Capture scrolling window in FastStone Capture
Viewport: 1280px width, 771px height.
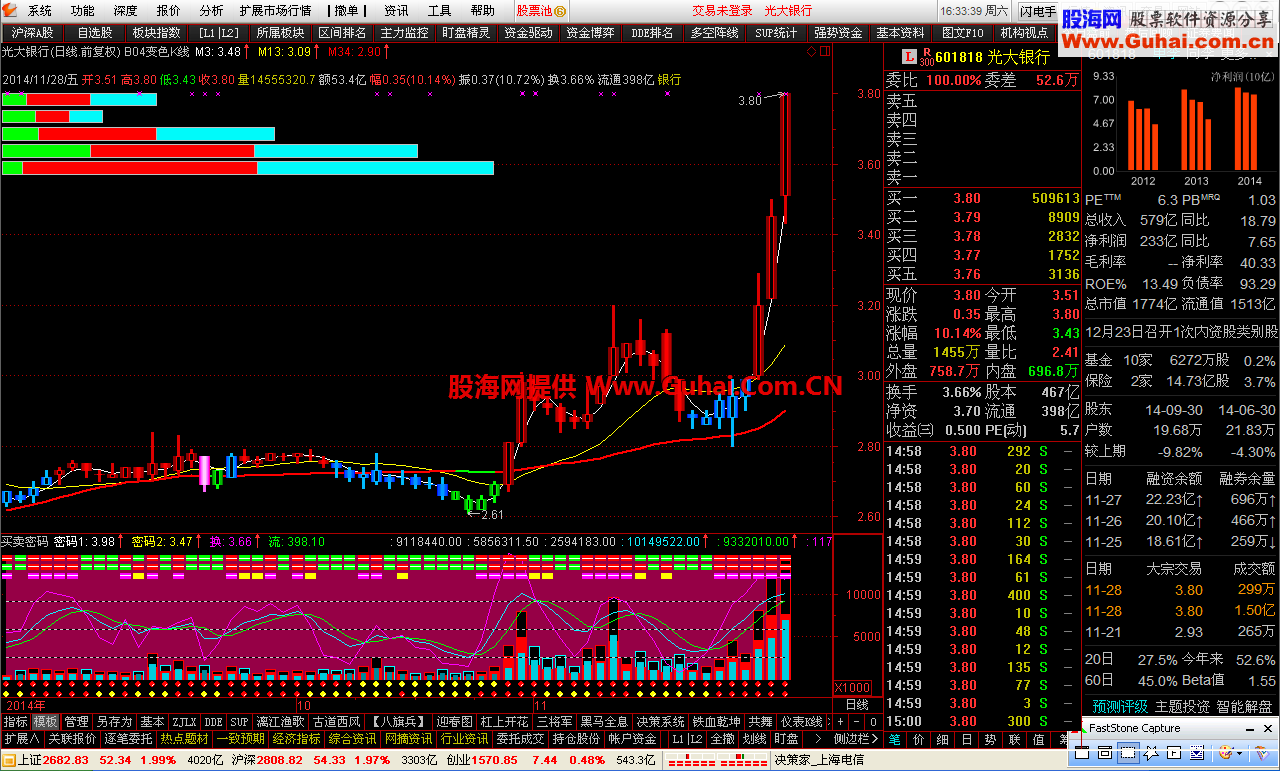(x=1196, y=754)
